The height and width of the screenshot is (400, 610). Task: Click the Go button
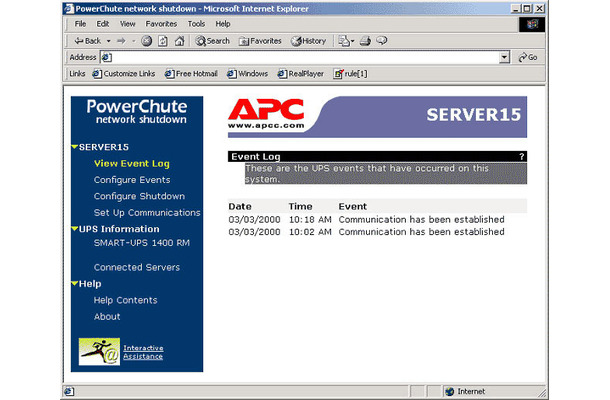[528, 58]
